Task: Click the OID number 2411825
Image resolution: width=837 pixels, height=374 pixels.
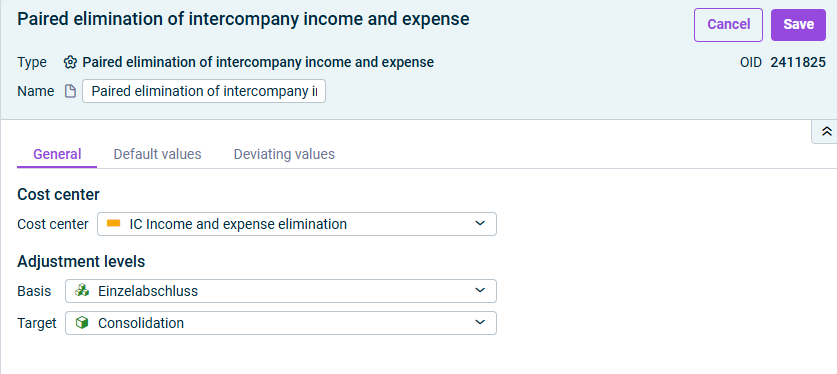Action: click(798, 62)
